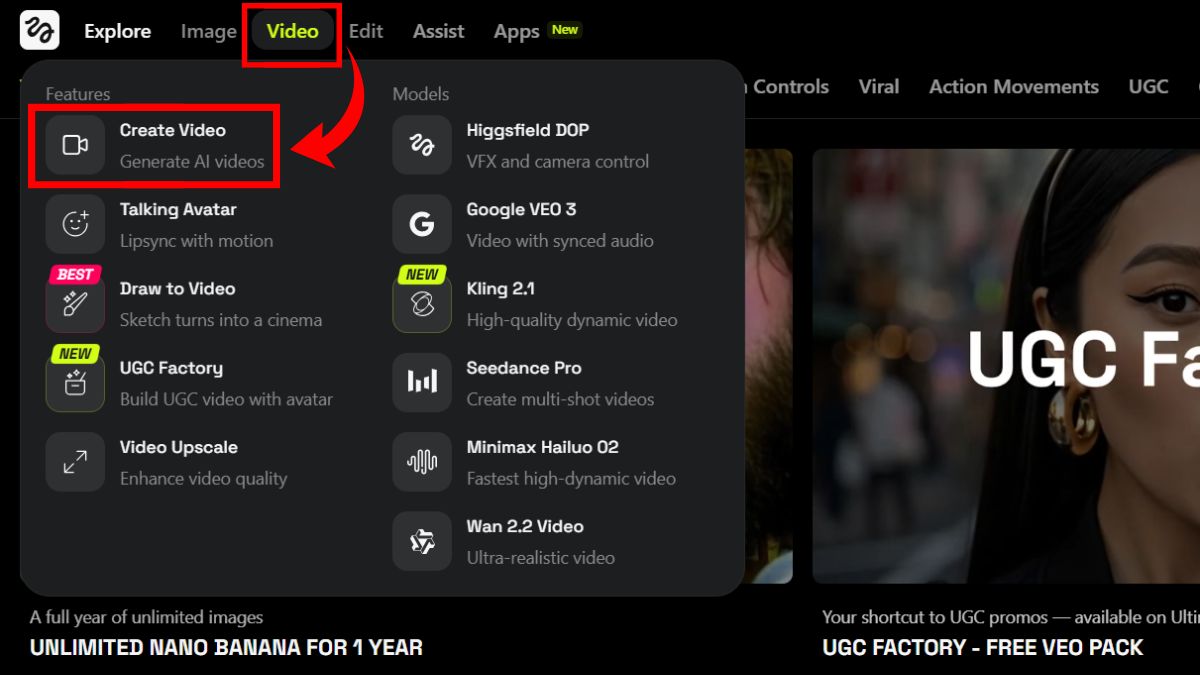Collapse the Video dropdown menu
1200x675 pixels.
292,31
